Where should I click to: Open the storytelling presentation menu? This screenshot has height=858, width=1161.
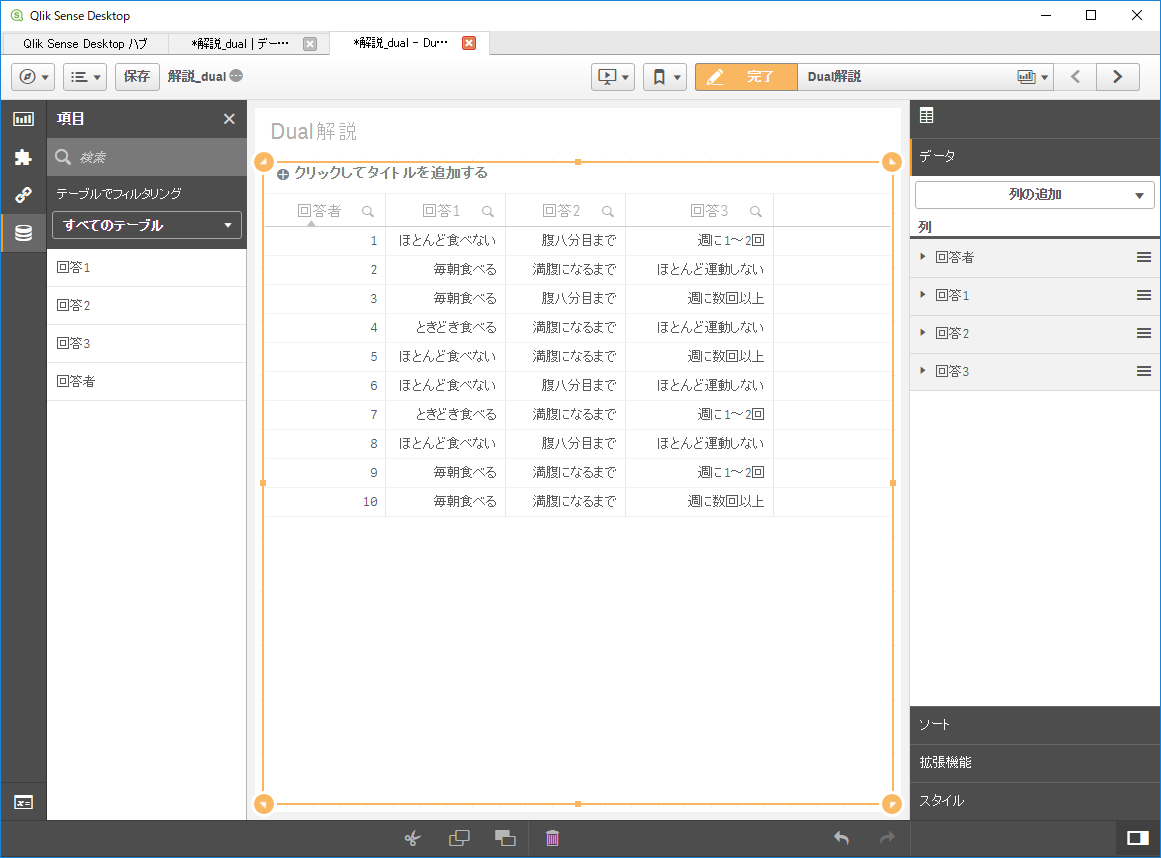[x=613, y=77]
